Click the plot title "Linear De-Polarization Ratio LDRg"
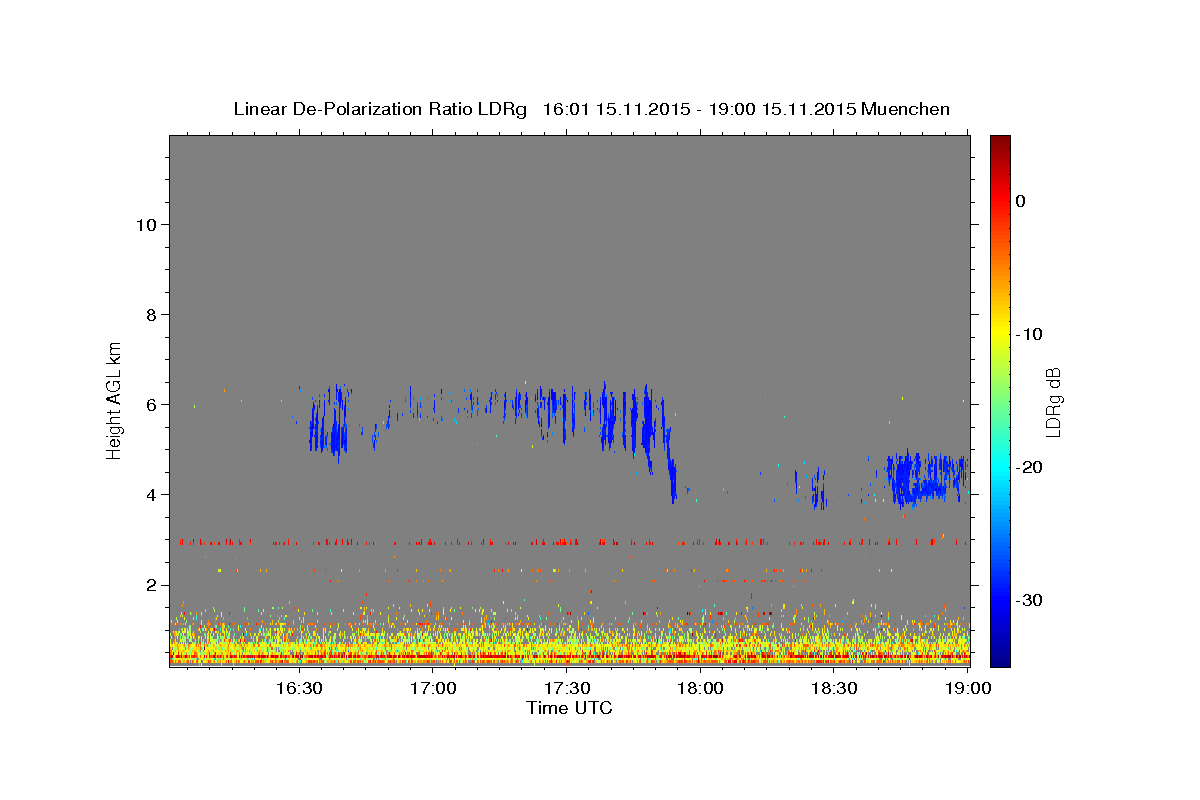The width and height of the screenshot is (1200, 800). (379, 109)
